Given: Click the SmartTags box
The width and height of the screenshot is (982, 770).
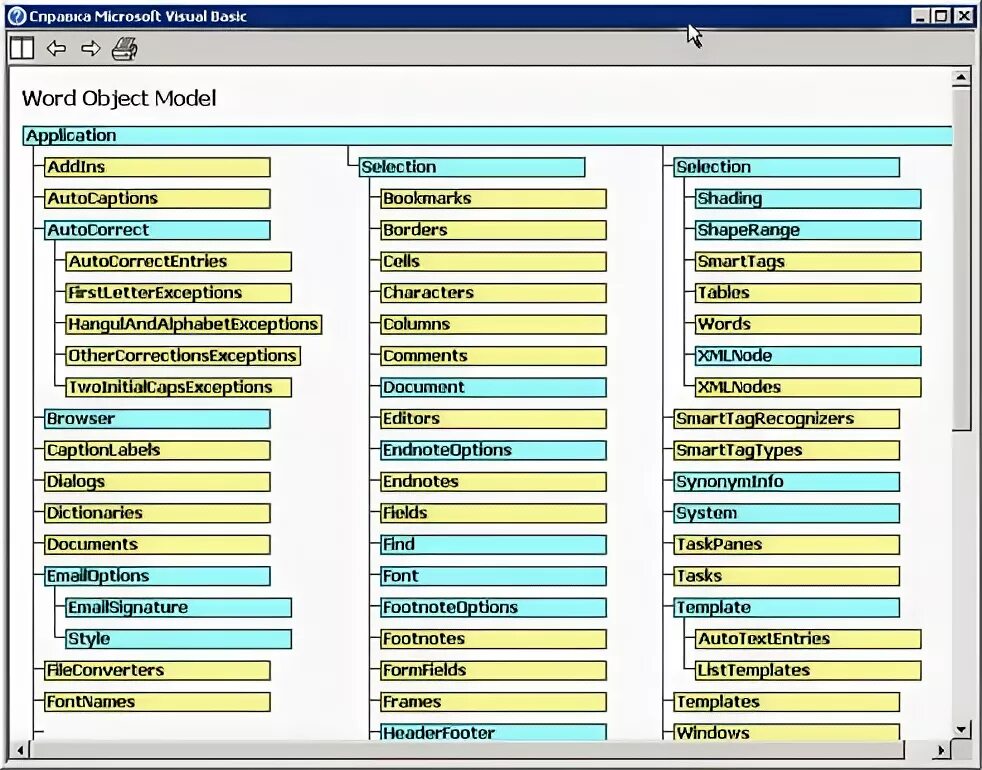Looking at the screenshot, I should tap(809, 261).
